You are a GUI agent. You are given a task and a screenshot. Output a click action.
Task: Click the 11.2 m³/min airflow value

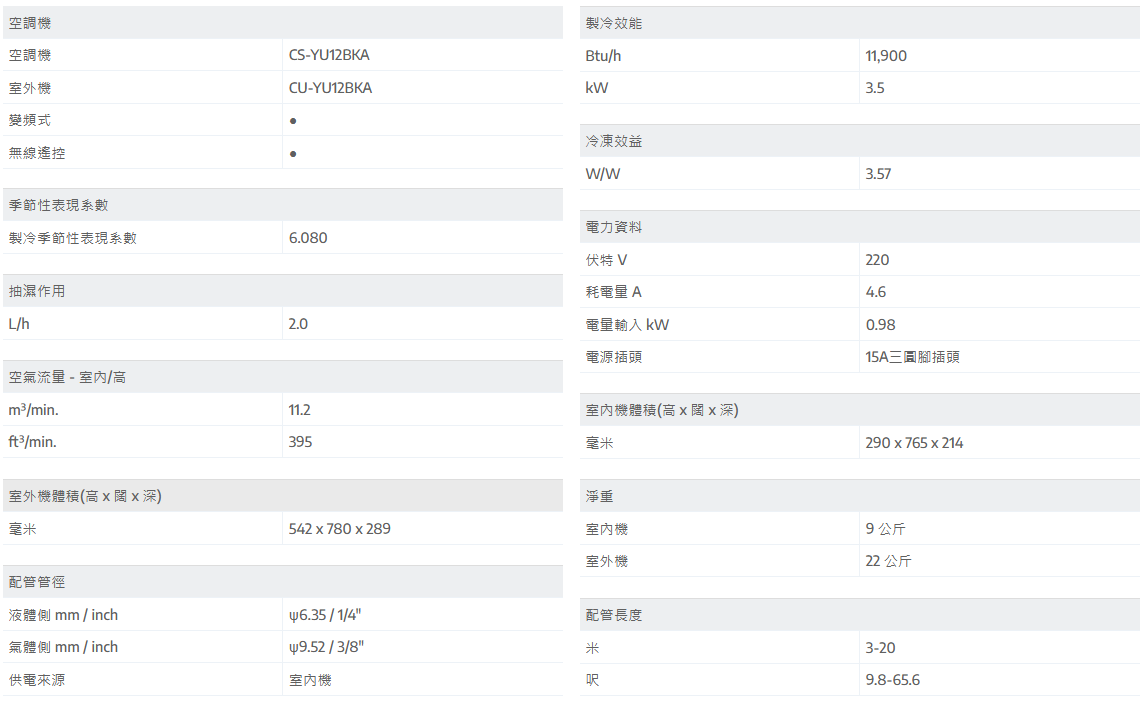point(300,410)
